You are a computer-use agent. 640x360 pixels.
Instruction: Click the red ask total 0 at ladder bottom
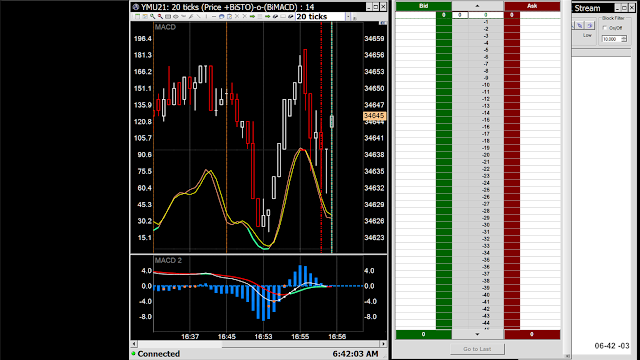click(x=532, y=334)
